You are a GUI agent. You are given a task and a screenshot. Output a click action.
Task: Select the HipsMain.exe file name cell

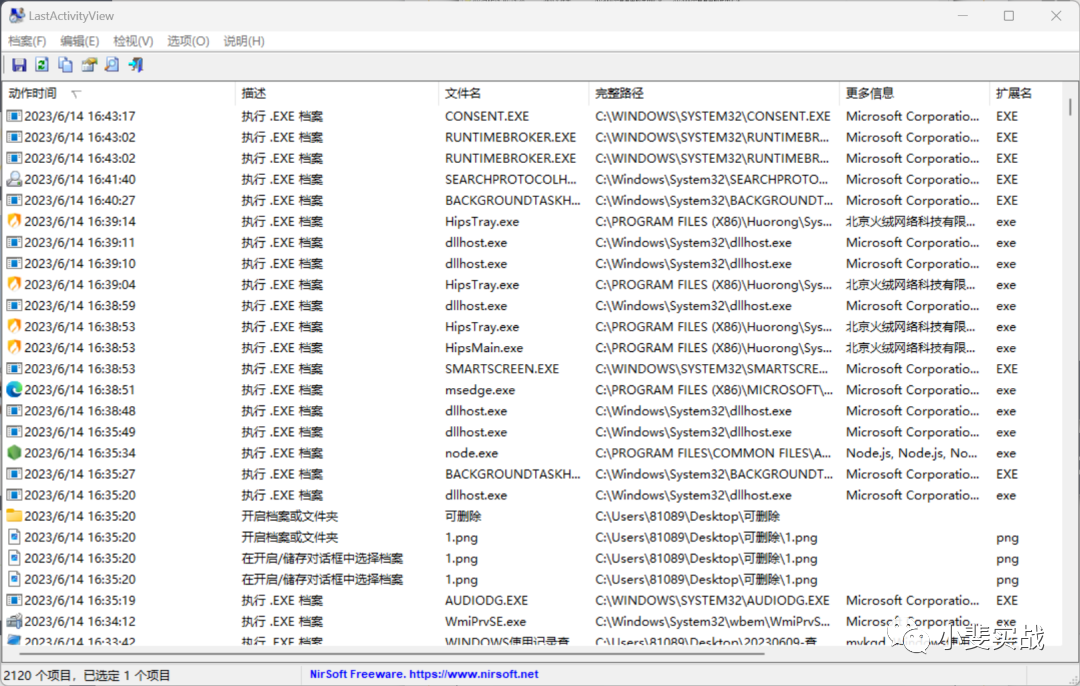[484, 348]
